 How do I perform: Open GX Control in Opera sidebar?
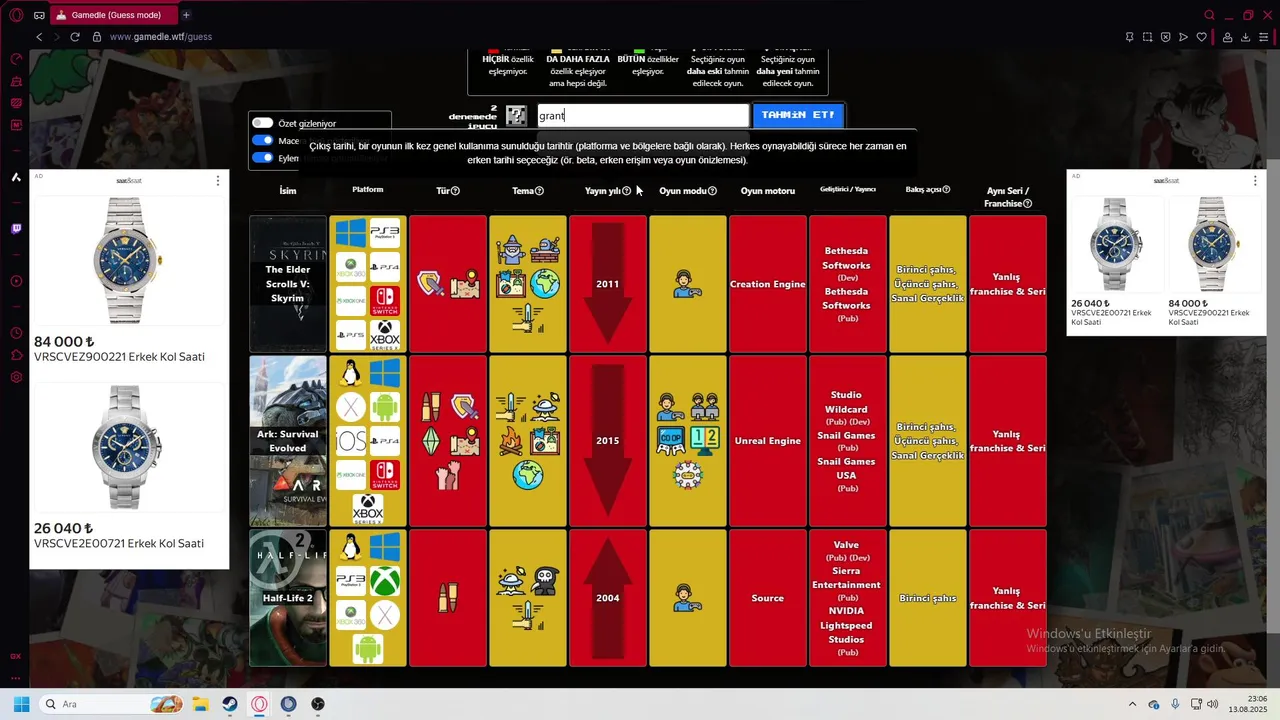16,59
